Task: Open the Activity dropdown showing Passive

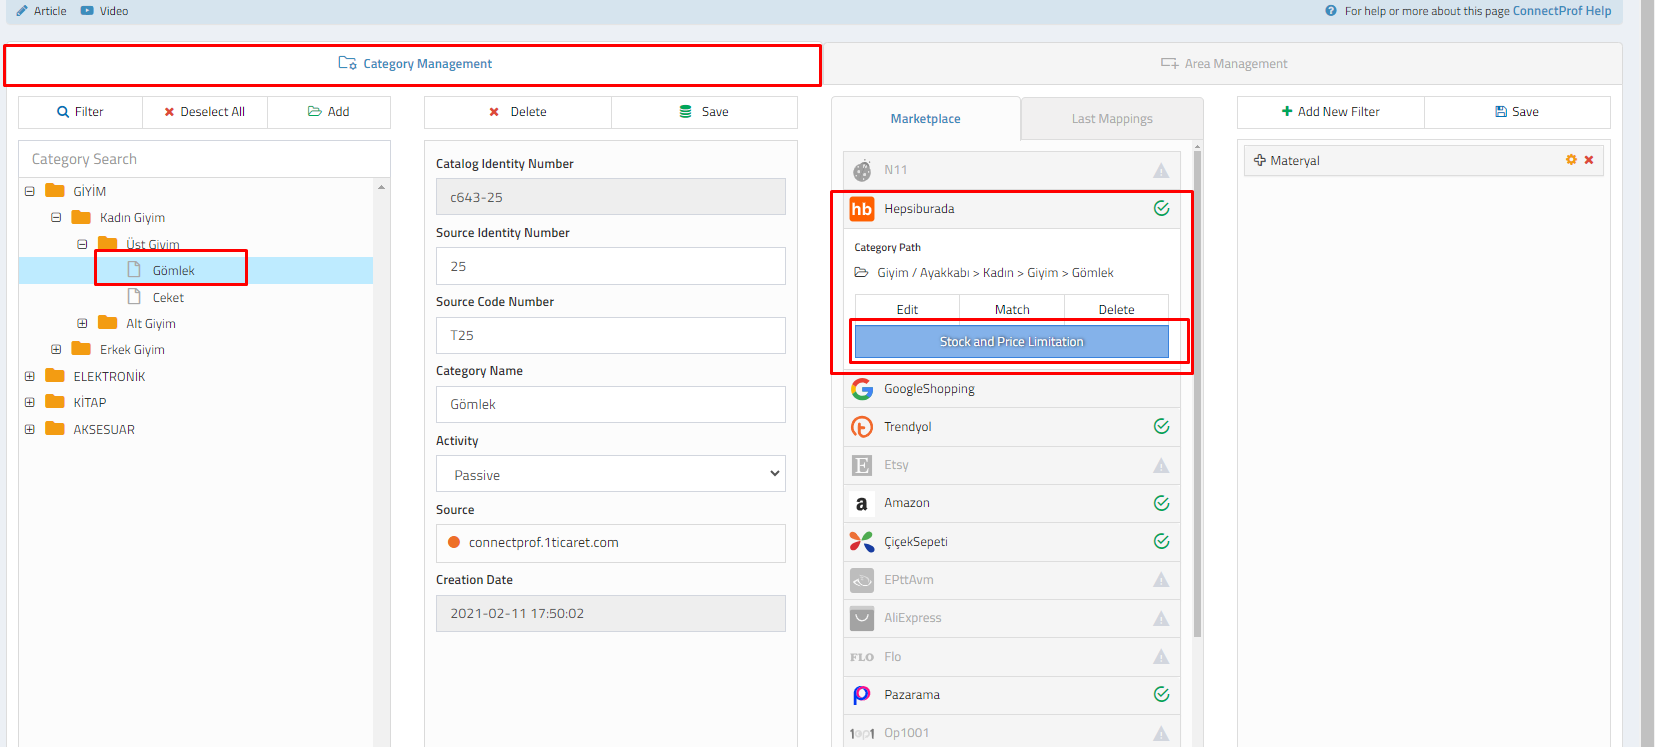Action: click(610, 474)
